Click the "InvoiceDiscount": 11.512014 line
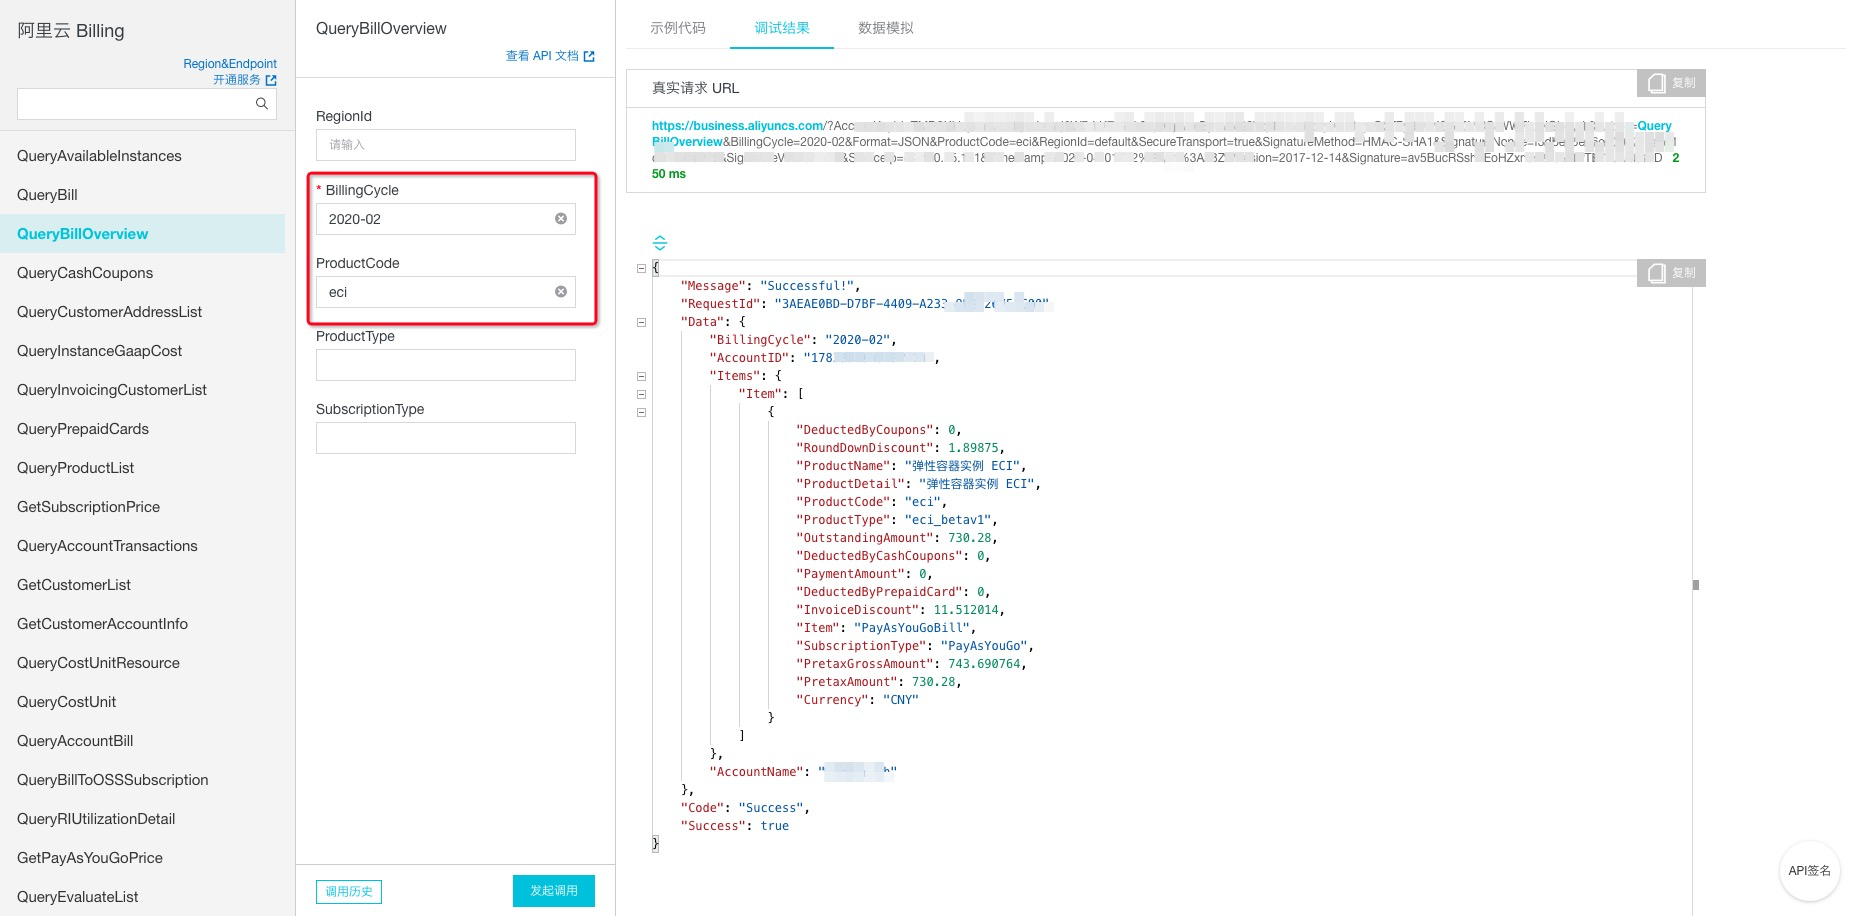The height and width of the screenshot is (916, 1855). [900, 610]
